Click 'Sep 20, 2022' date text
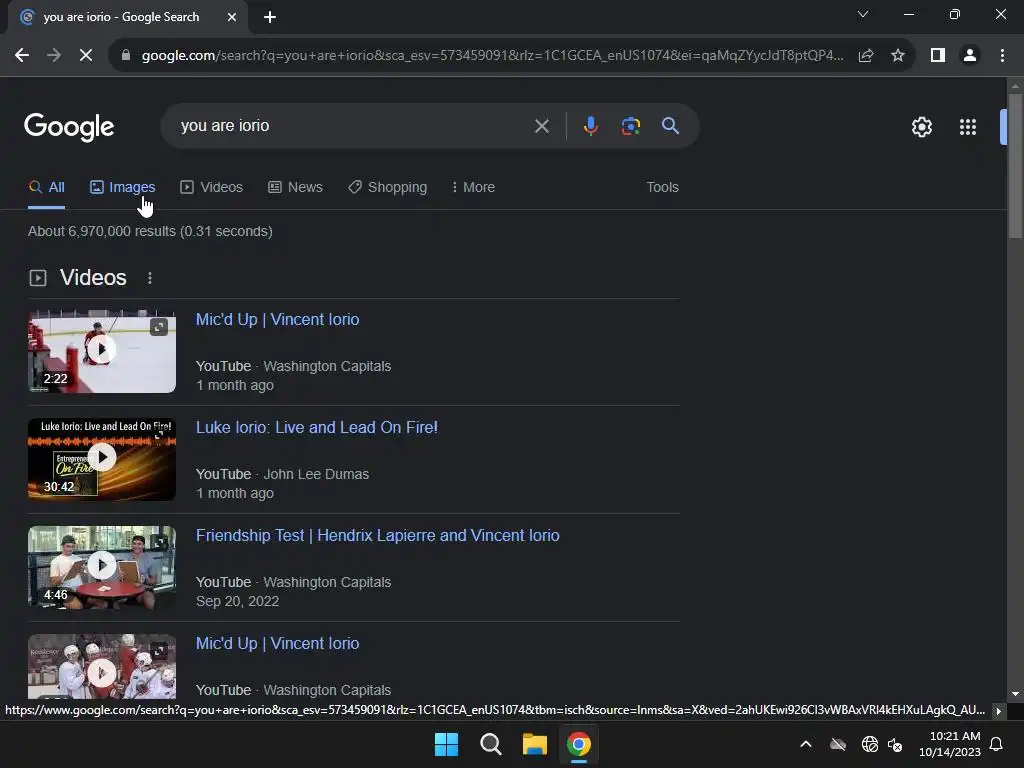This screenshot has width=1024, height=768. tap(238, 601)
